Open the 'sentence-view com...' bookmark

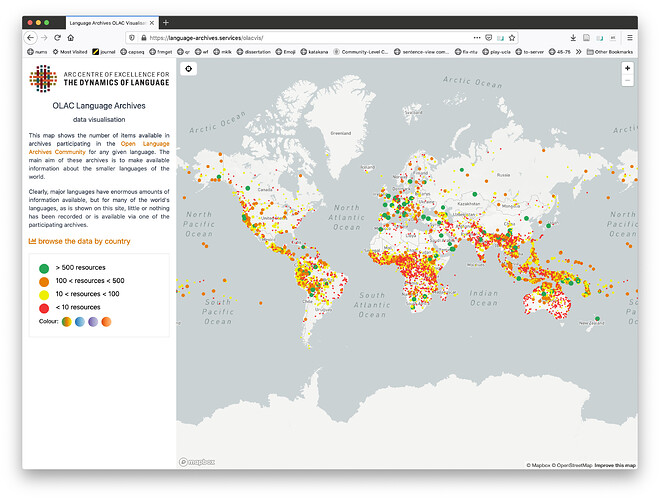(422, 52)
